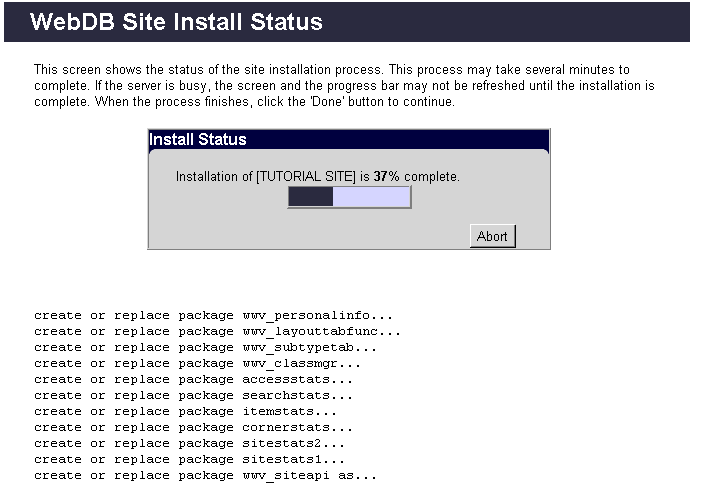
Task: Click the wwv_personalinfo package log line
Action: 214,315
